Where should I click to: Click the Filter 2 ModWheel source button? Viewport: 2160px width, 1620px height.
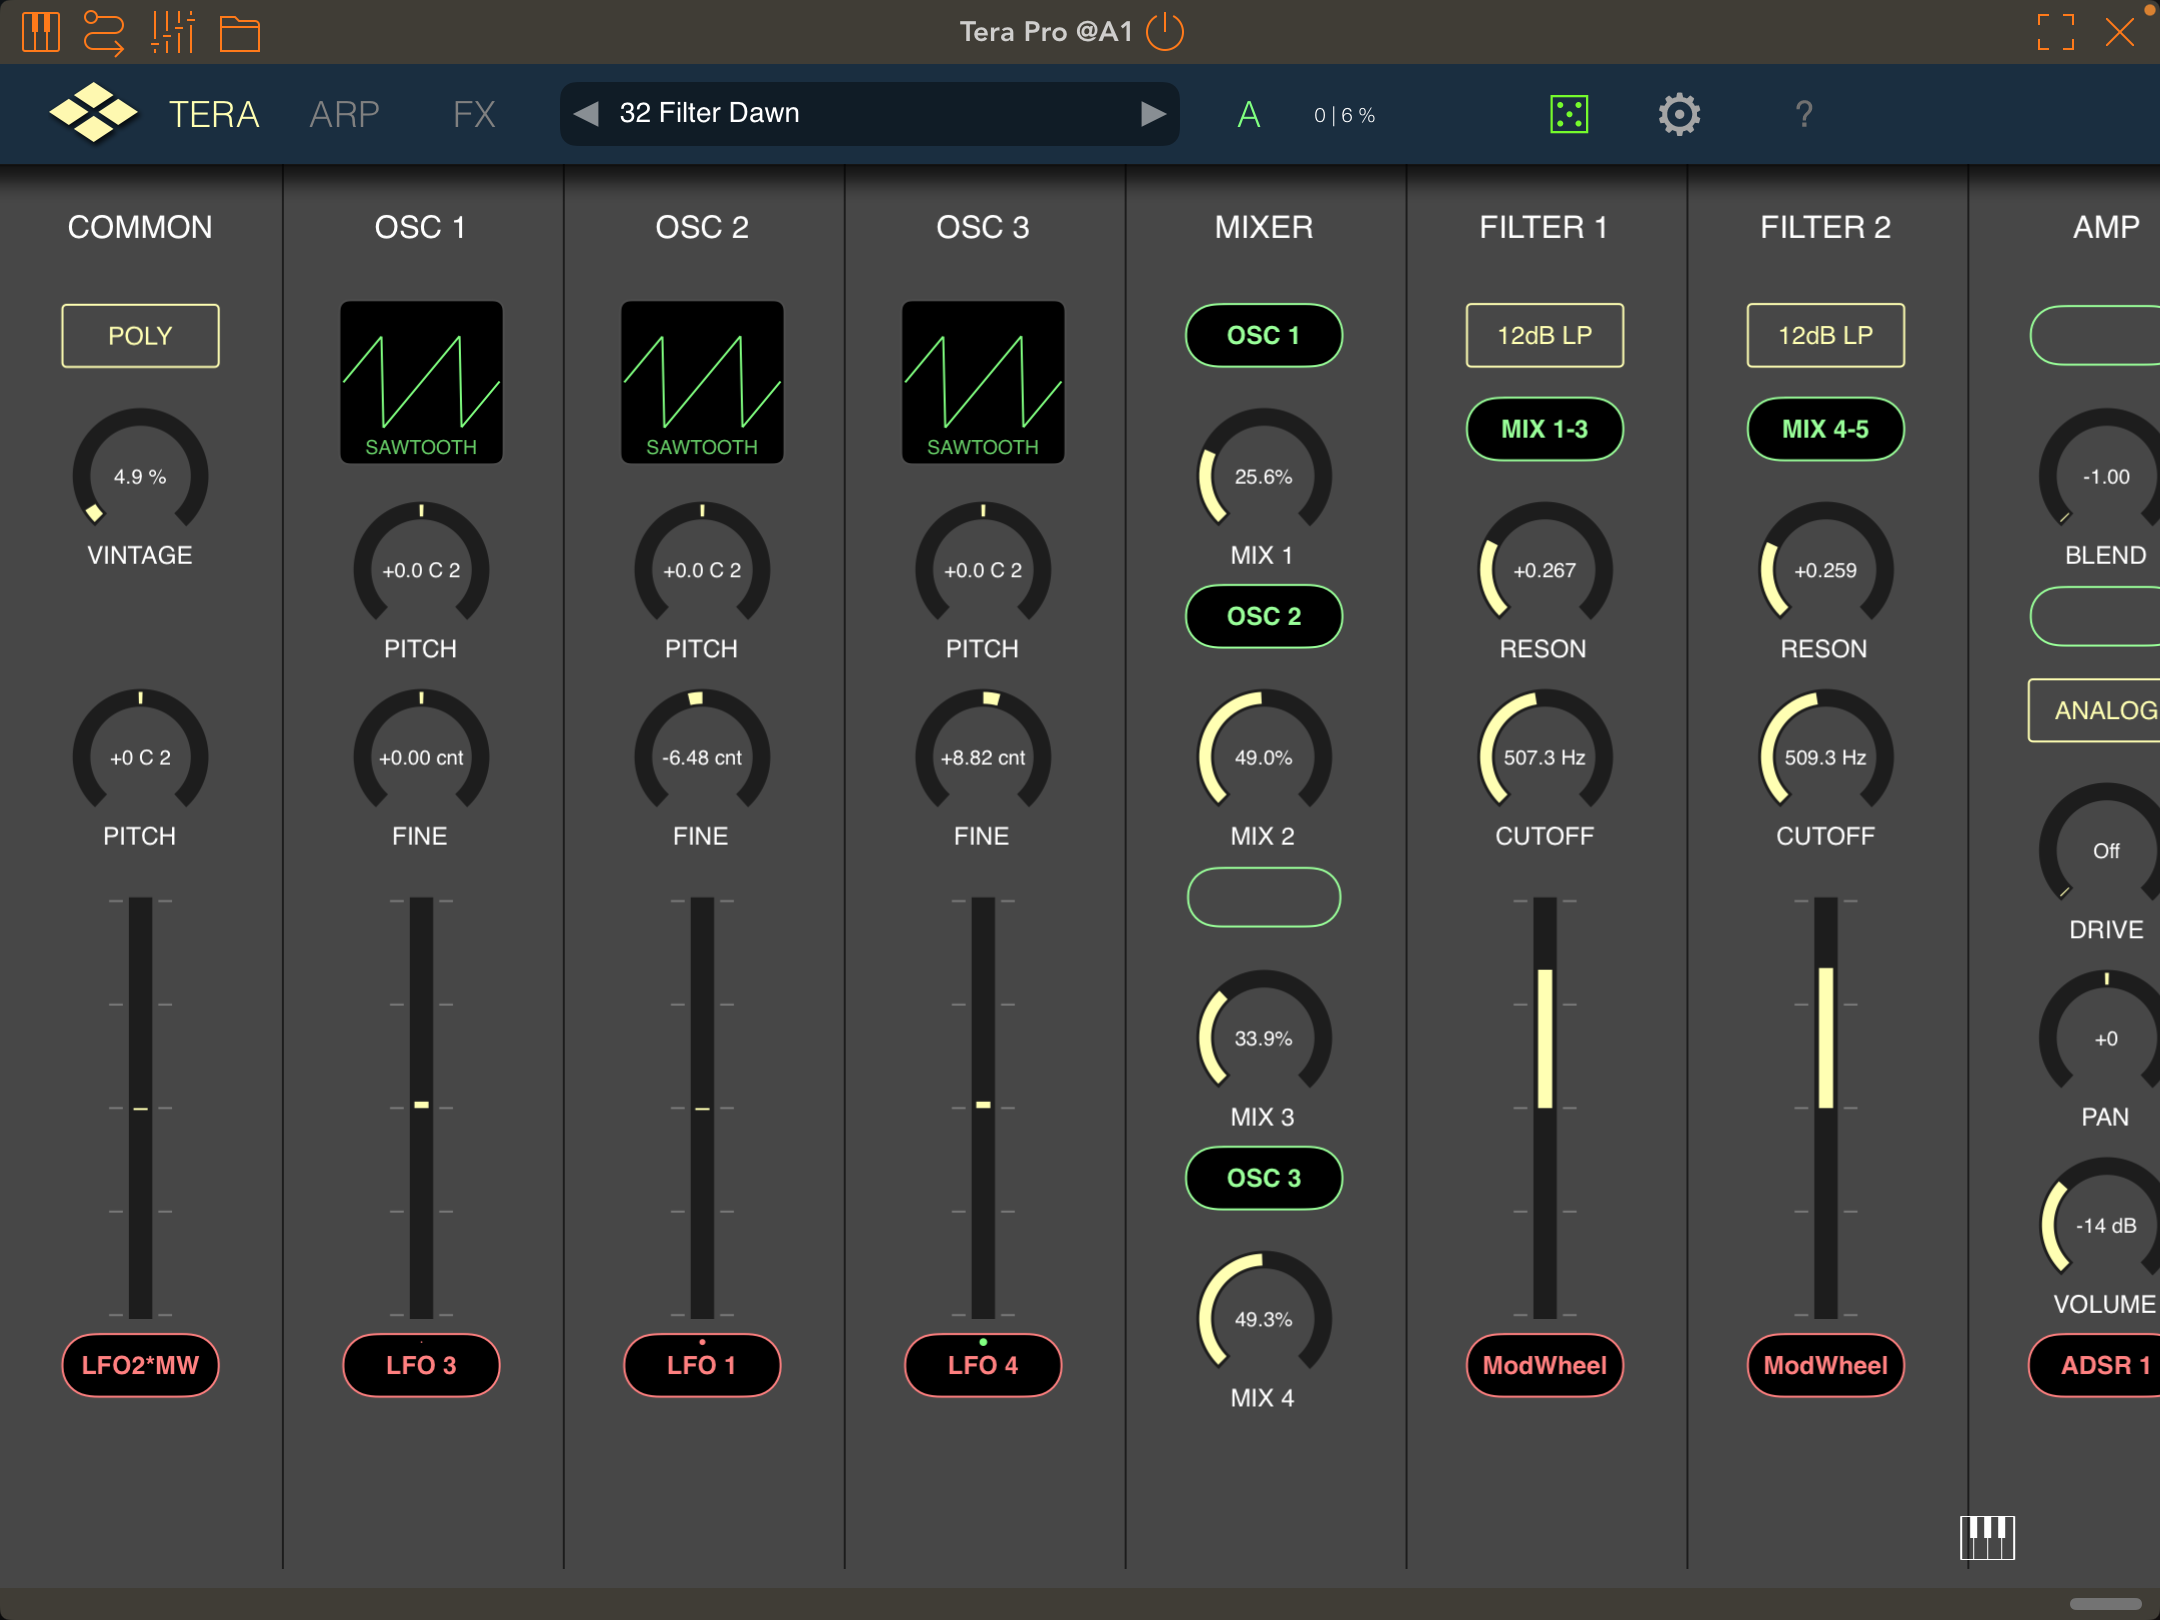click(1826, 1366)
